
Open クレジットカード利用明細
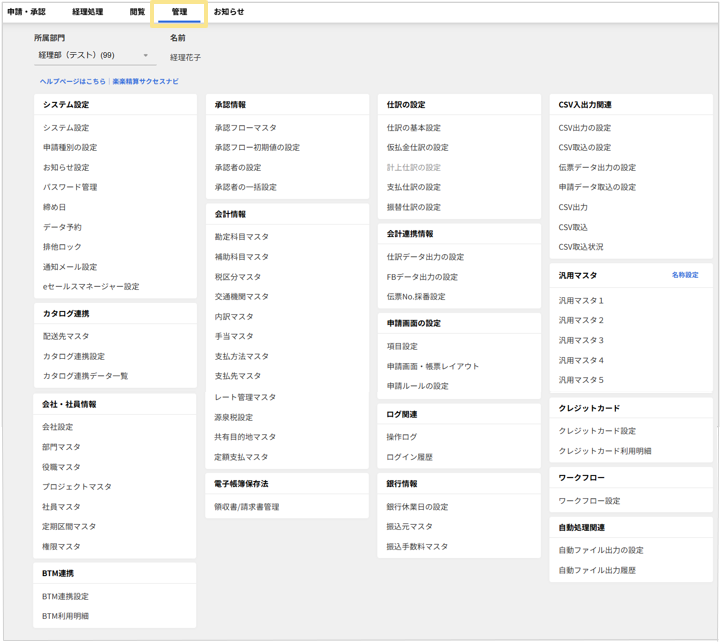tap(604, 451)
